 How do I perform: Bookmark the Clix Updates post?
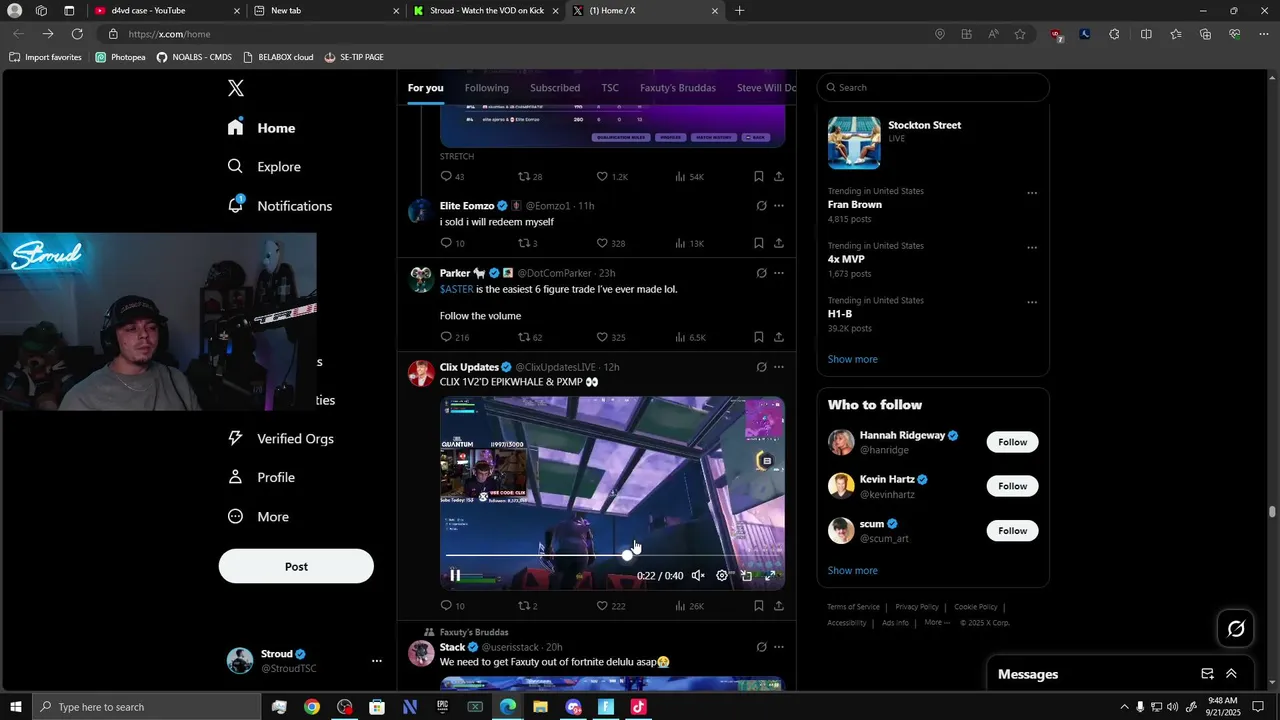tap(759, 606)
